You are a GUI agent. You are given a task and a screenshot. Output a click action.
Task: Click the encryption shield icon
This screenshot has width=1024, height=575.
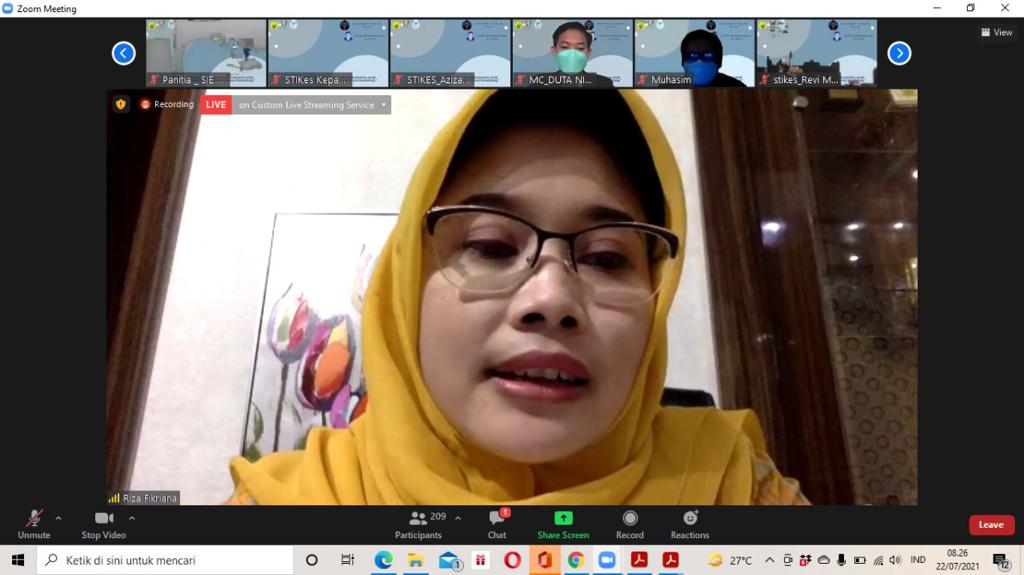(x=121, y=104)
